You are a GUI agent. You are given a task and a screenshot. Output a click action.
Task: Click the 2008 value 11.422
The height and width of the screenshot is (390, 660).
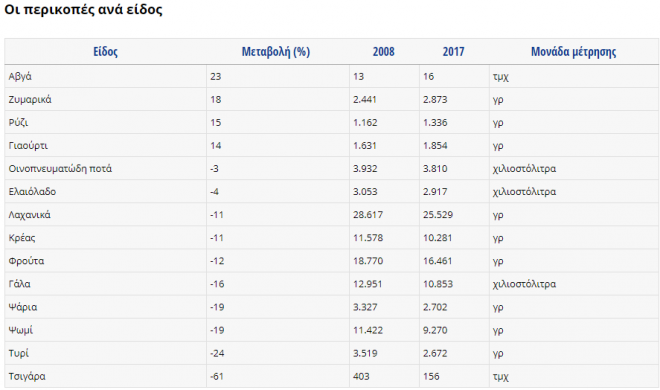pyautogui.click(x=368, y=330)
